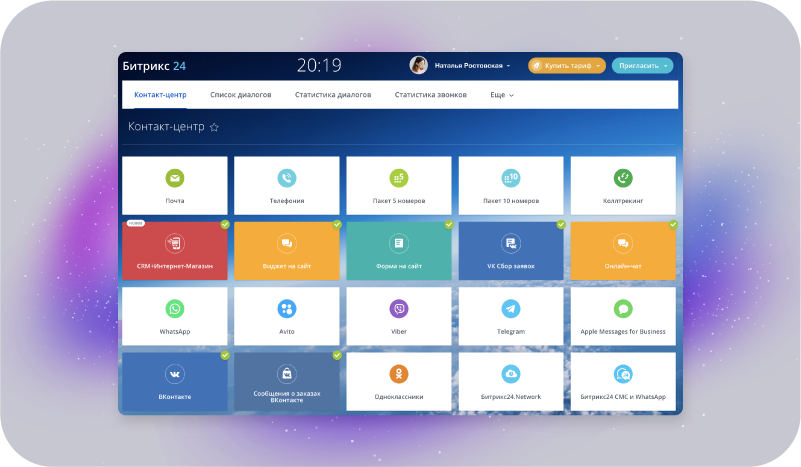Viewport: 801px width, 467px height.
Task: Open Apple Messages for Business icon
Action: click(623, 309)
